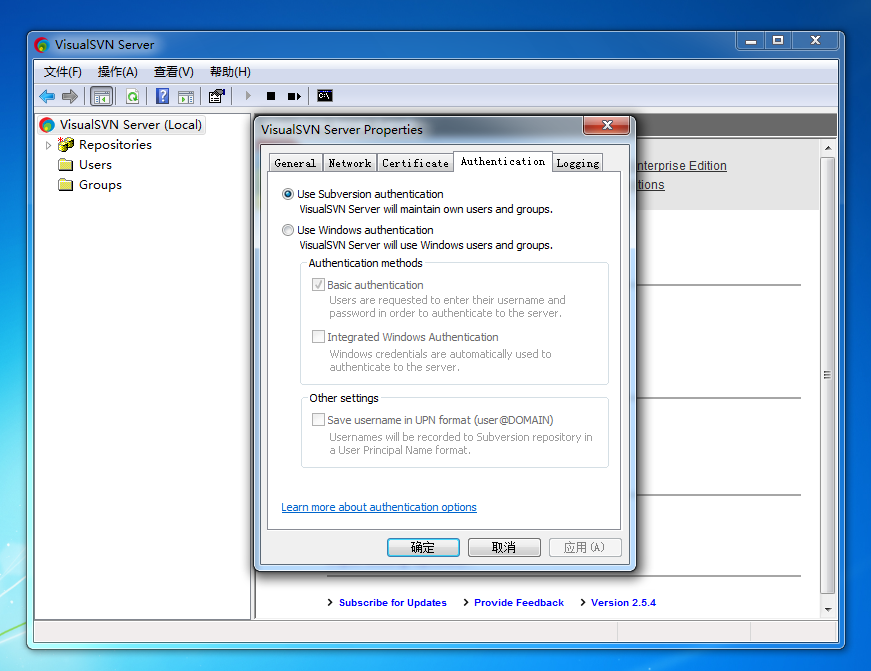Toggle the console tree pane icon
871x671 pixels.
click(x=102, y=97)
